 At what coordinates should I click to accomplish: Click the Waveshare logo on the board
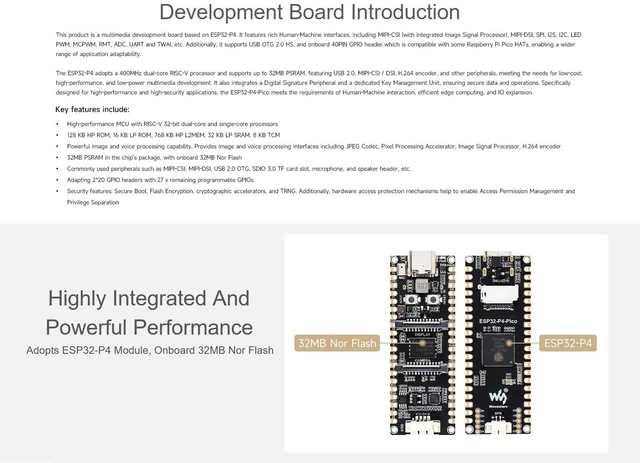tap(498, 398)
